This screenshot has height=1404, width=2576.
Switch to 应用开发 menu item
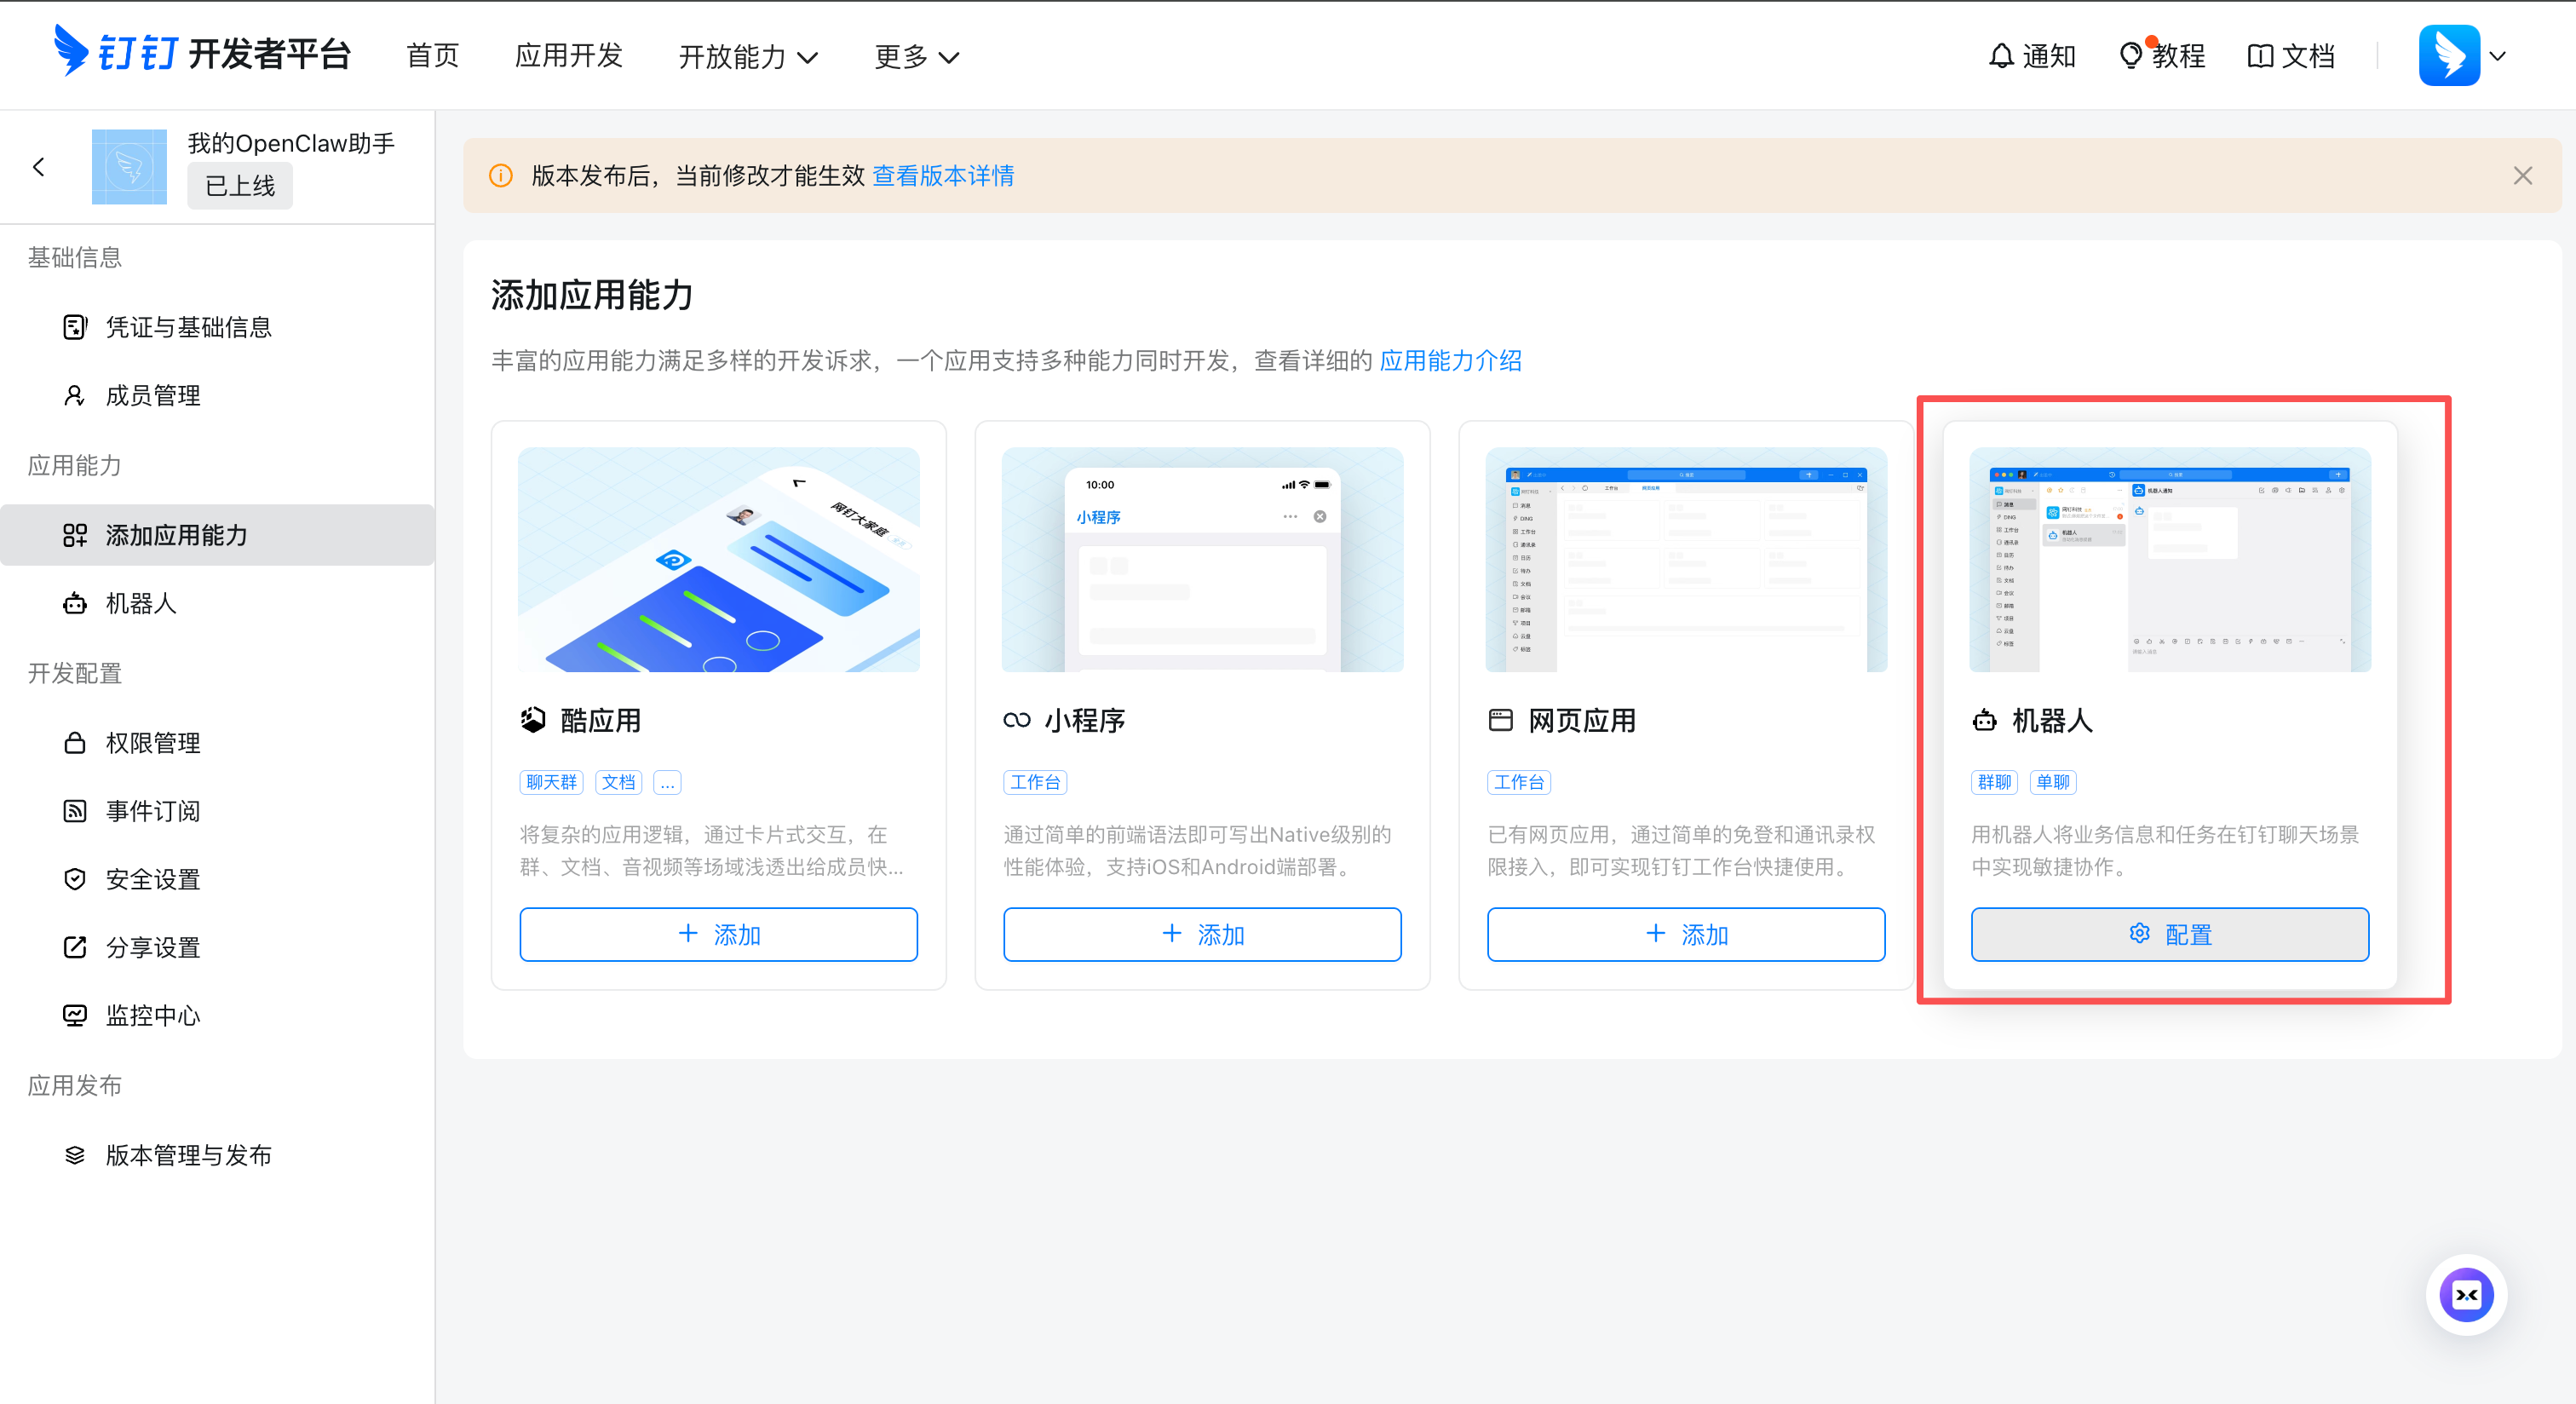(x=567, y=57)
